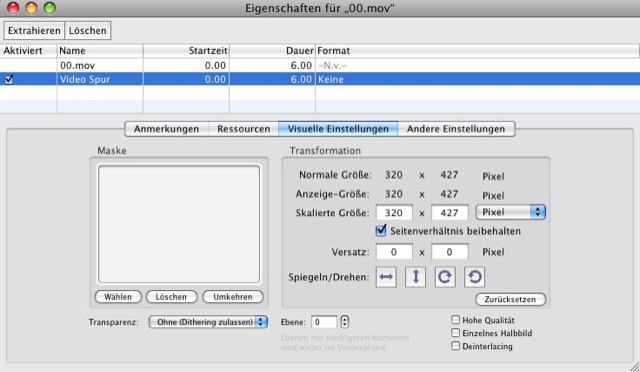Click the yellow minimize window button
640x372 pixels.
coord(31,8)
